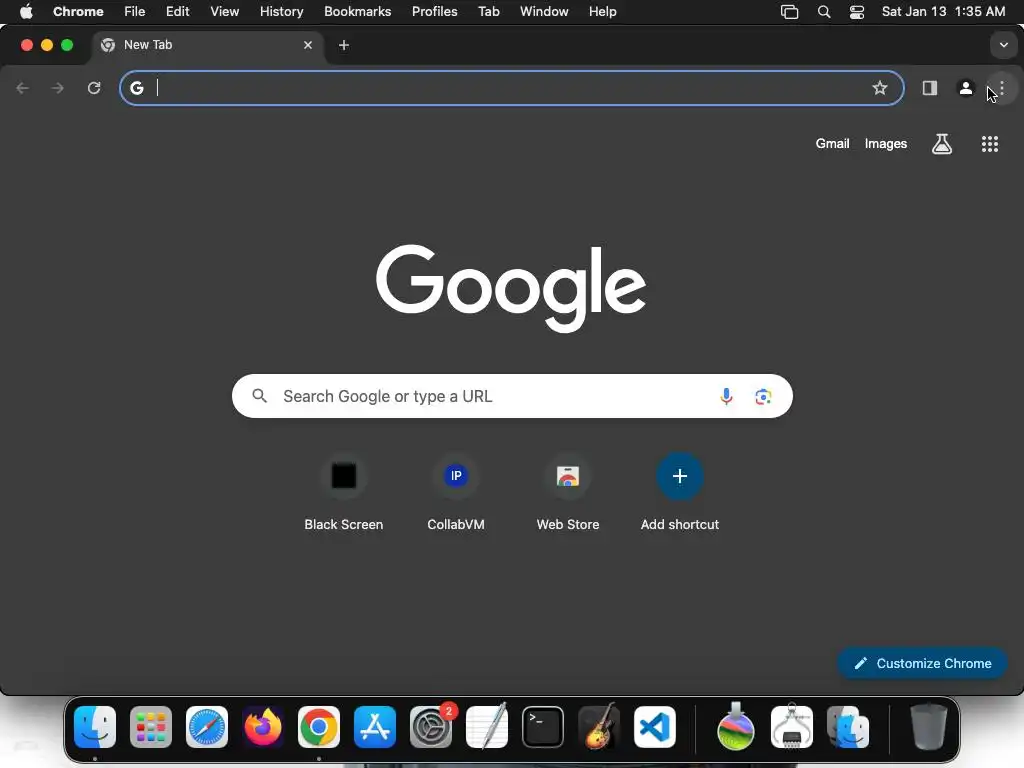Open Launchpad from the Dock
The height and width of the screenshot is (768, 1024).
(x=151, y=727)
